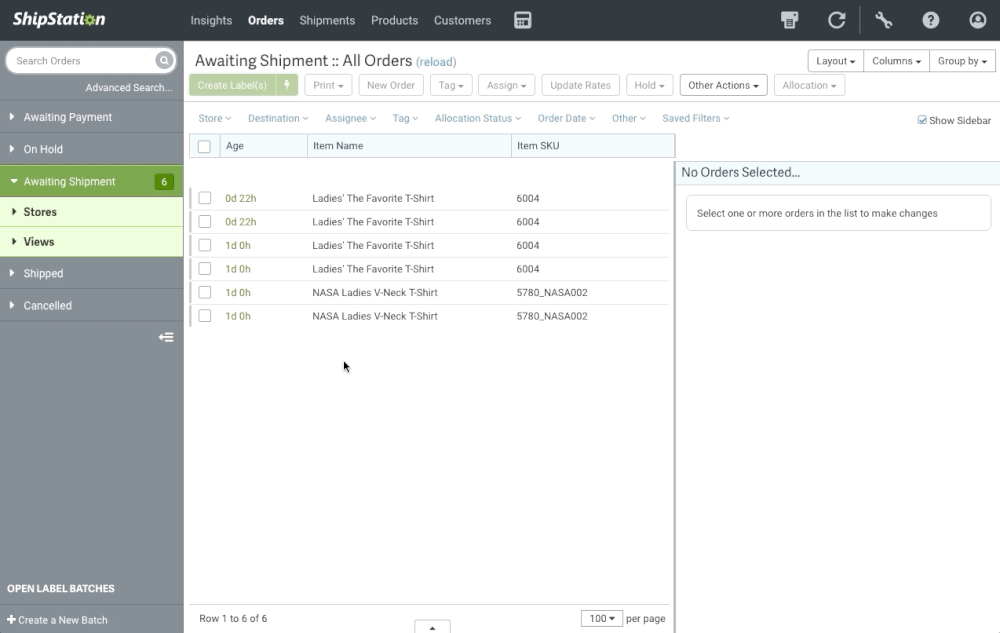Select the first NASA Ladies V-Neck T-Shirt checkbox

(x=204, y=292)
